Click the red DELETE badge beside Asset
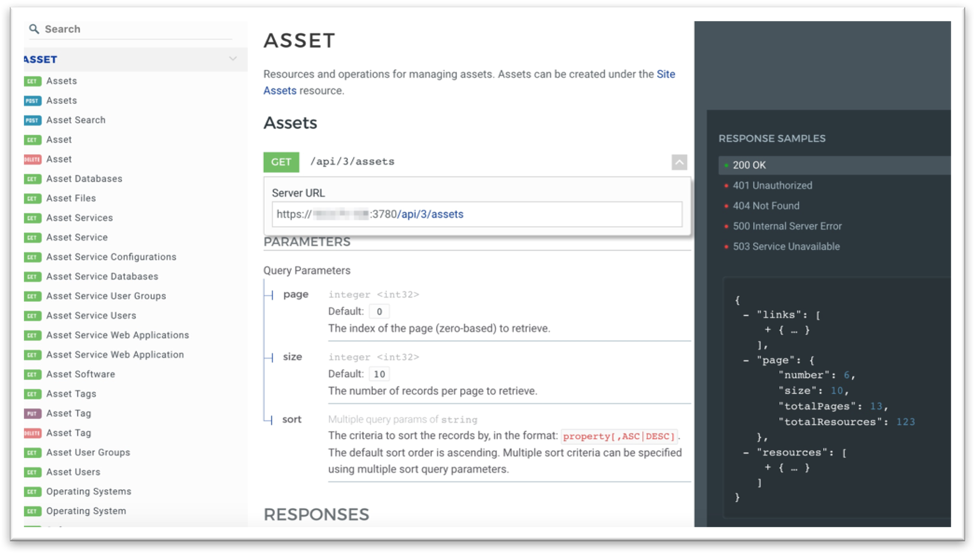This screenshot has width=975, height=554. click(x=32, y=159)
